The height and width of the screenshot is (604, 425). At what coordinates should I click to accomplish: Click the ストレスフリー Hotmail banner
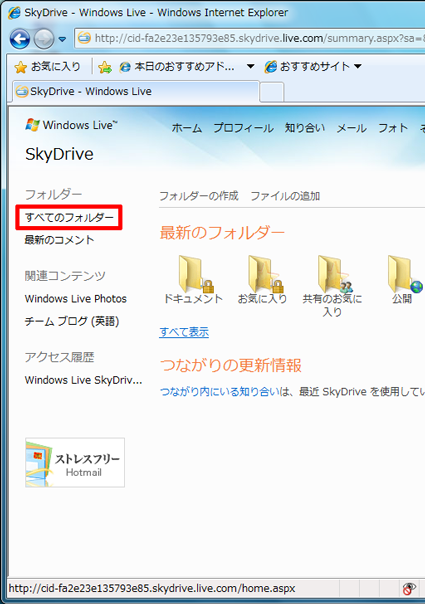[x=75, y=462]
